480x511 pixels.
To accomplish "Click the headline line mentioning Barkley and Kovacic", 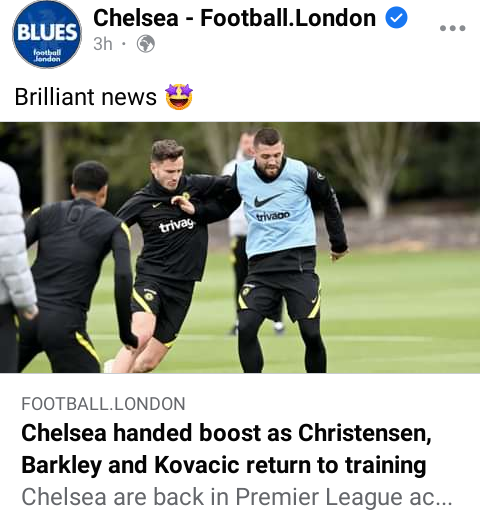I will [x=224, y=465].
